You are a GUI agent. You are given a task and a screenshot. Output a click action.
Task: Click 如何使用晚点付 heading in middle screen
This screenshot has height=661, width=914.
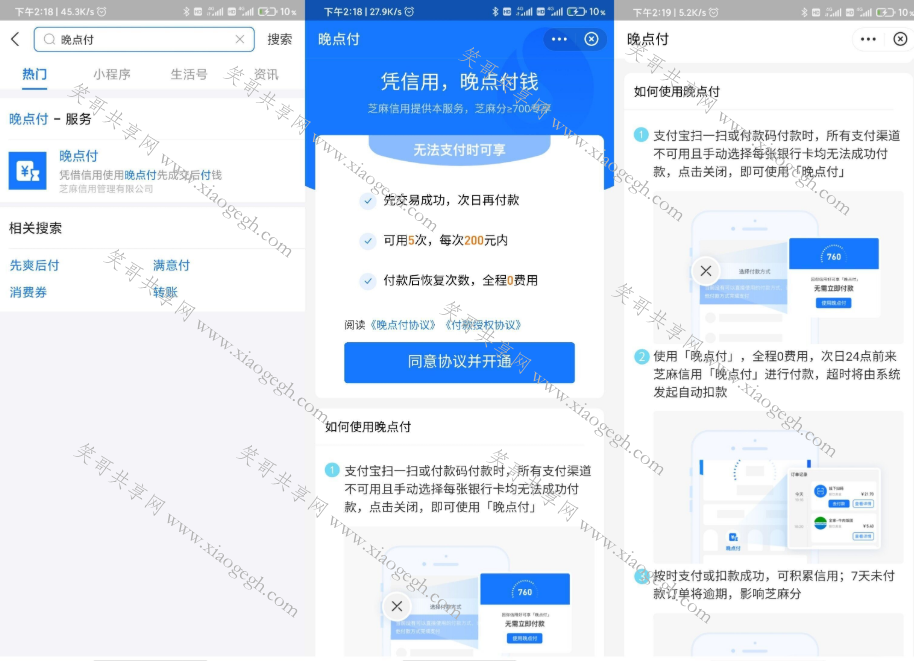click(x=368, y=427)
